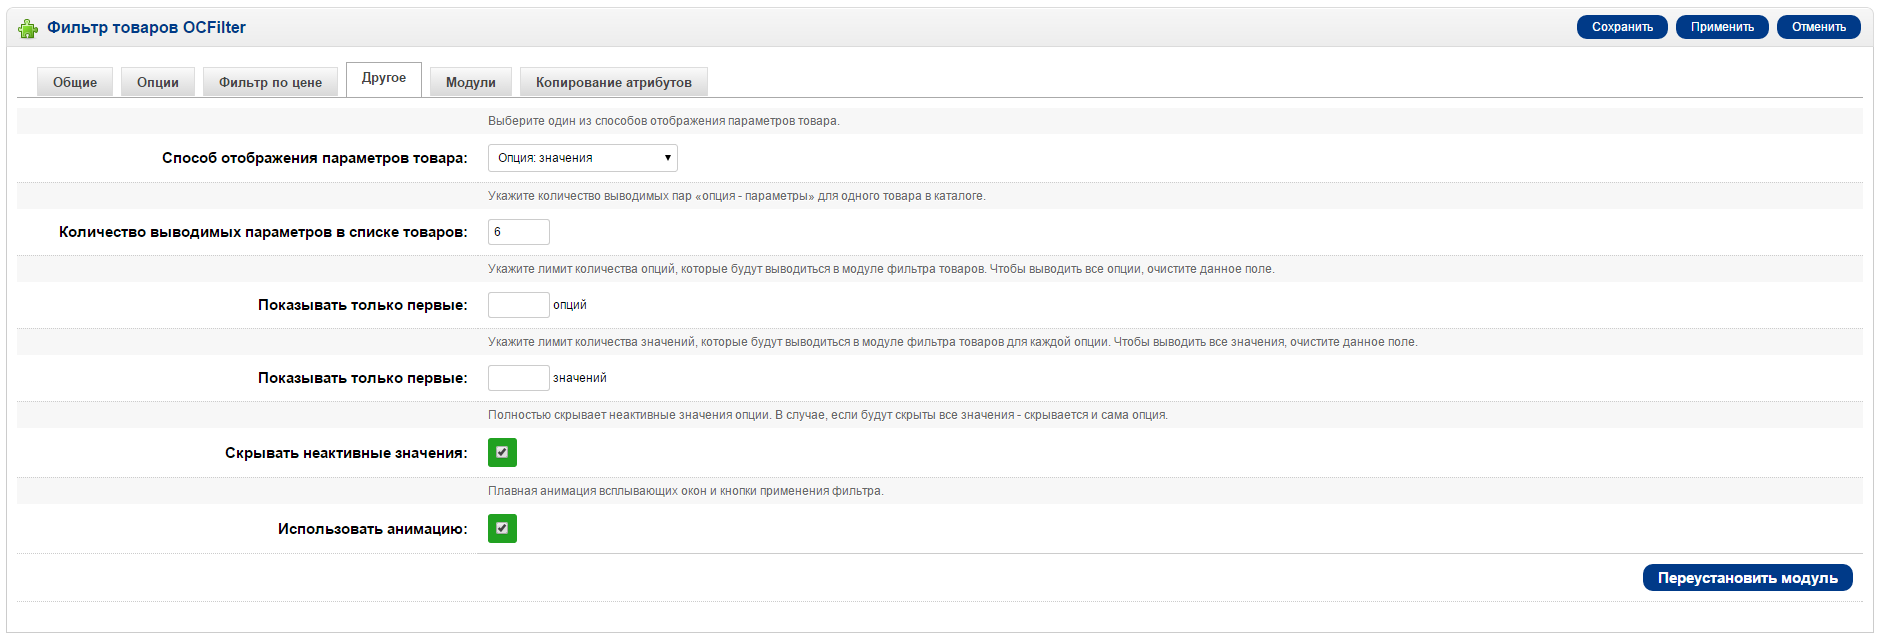Click the Использовать анимацию label

pos(372,529)
